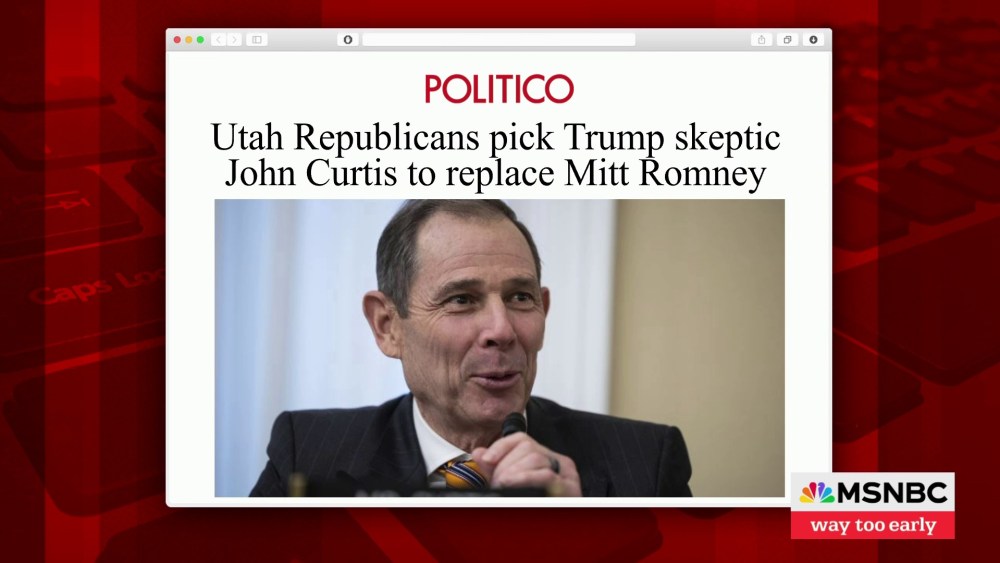Click the NBC peacock icon
The width and height of the screenshot is (1000, 563).
[x=817, y=493]
